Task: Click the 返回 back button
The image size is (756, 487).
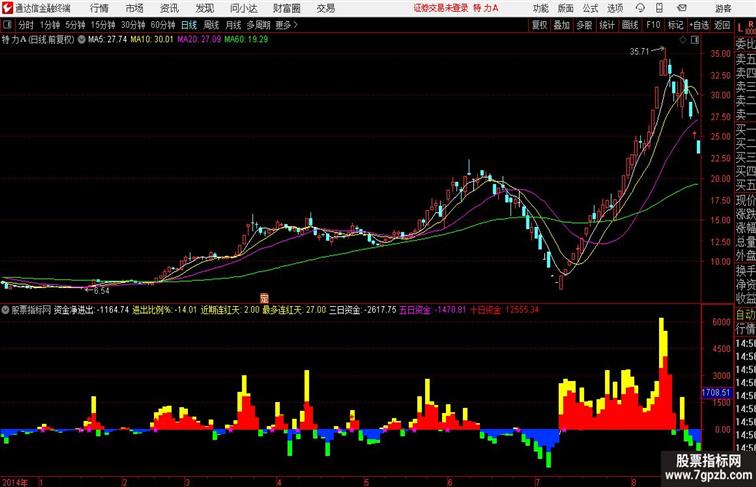Action: pyautogui.click(x=722, y=25)
